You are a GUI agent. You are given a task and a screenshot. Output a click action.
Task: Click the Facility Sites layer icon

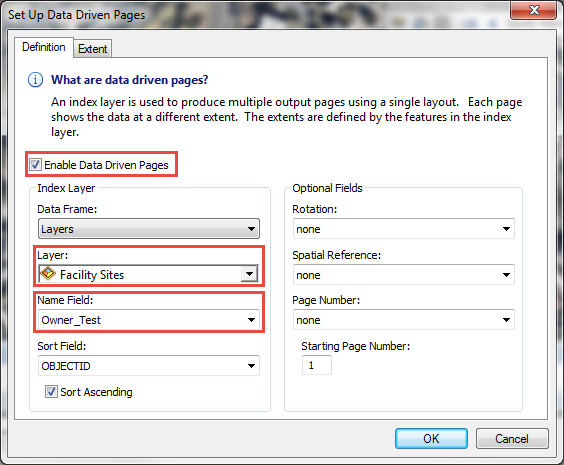48,274
